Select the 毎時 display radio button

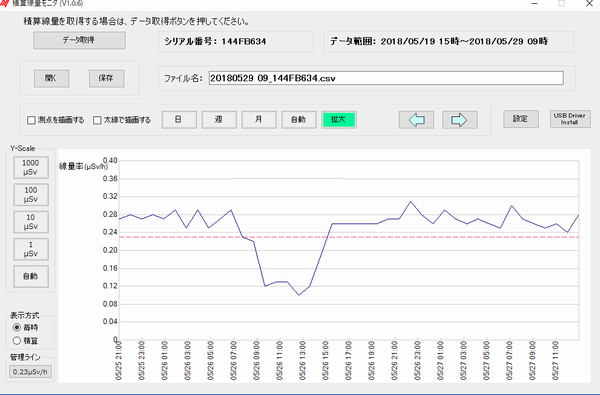point(17,328)
